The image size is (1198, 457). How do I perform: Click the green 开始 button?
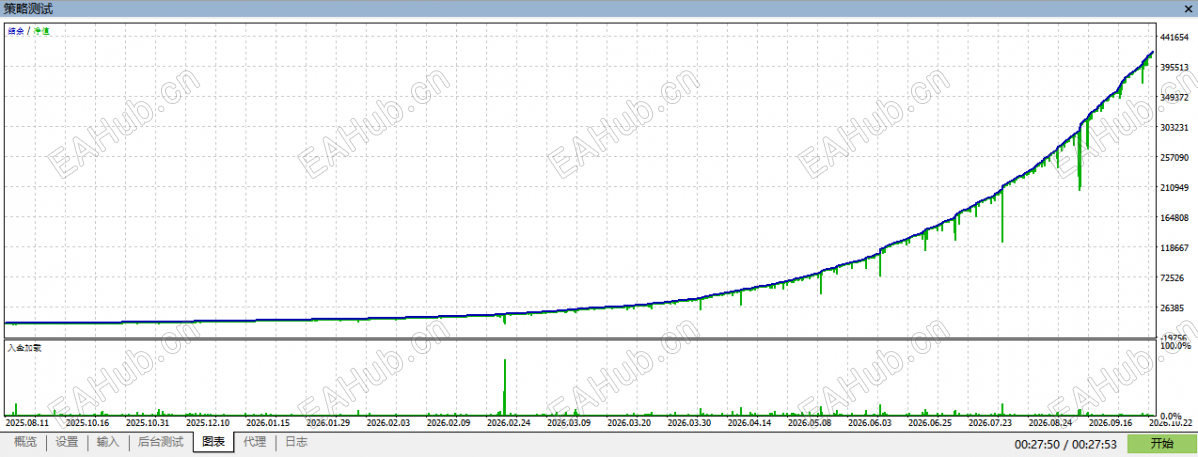click(x=1161, y=443)
